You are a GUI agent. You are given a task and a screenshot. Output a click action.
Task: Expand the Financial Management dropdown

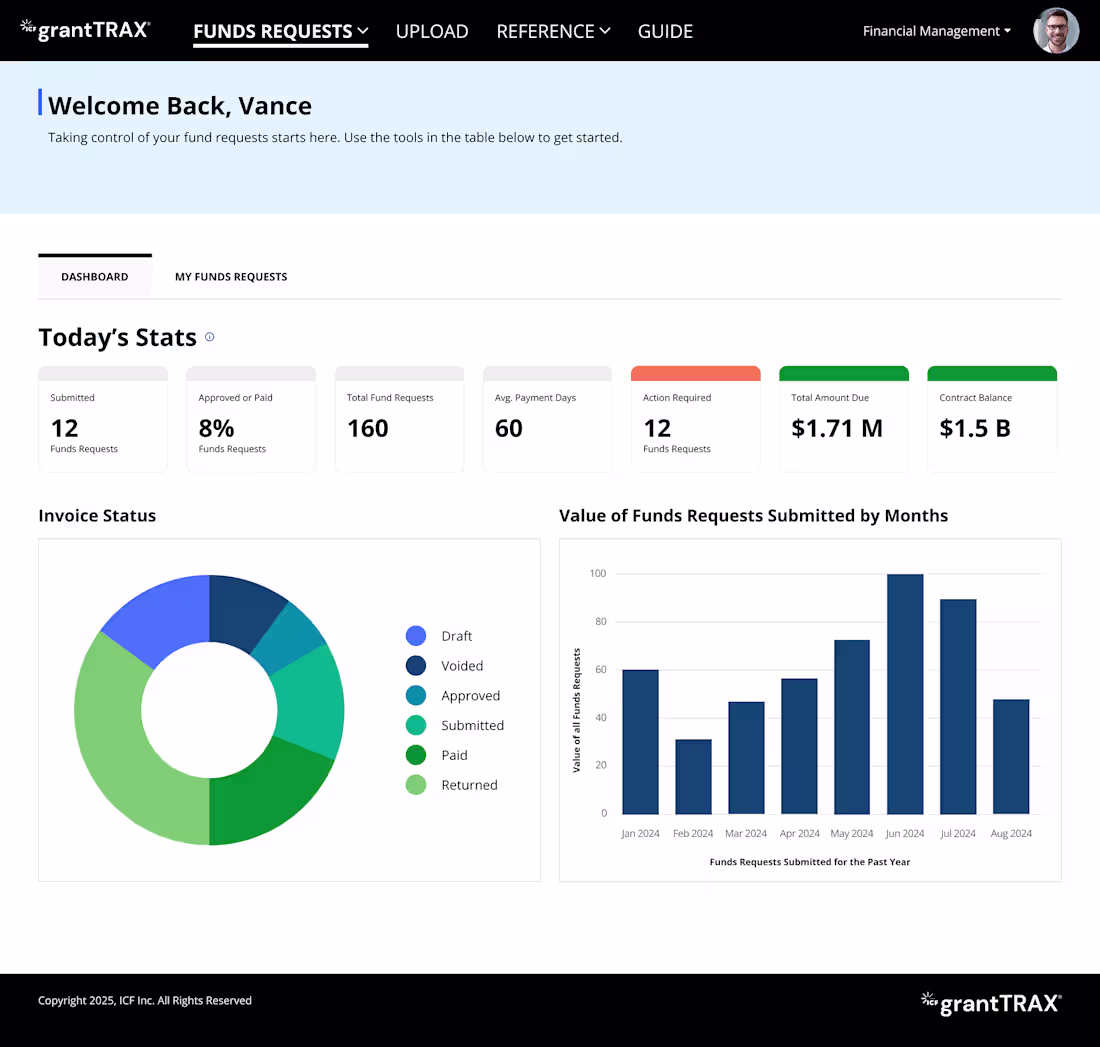(x=936, y=31)
